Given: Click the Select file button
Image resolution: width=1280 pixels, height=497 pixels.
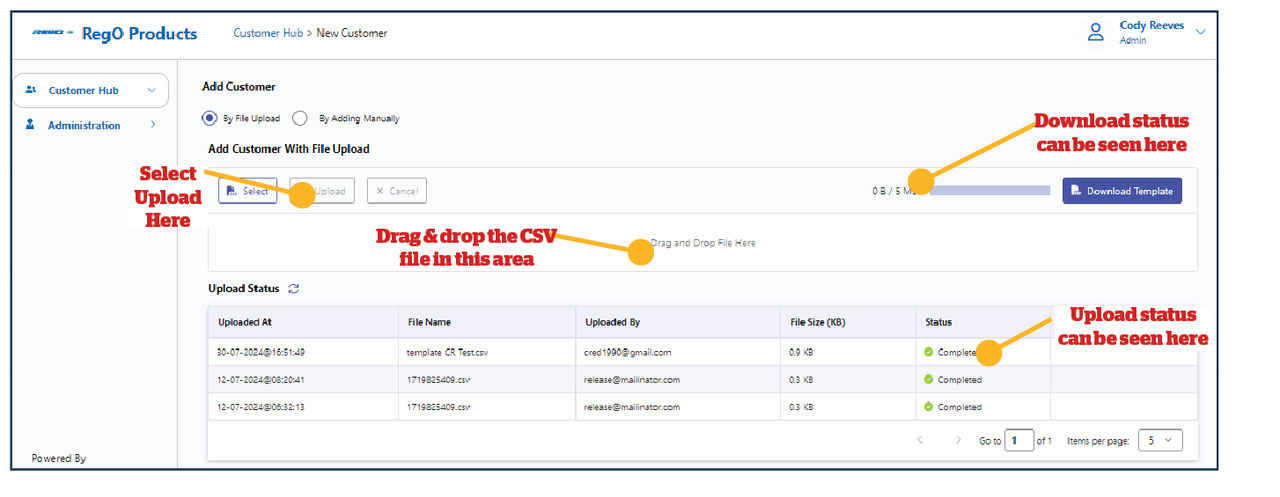Looking at the screenshot, I should (x=247, y=191).
